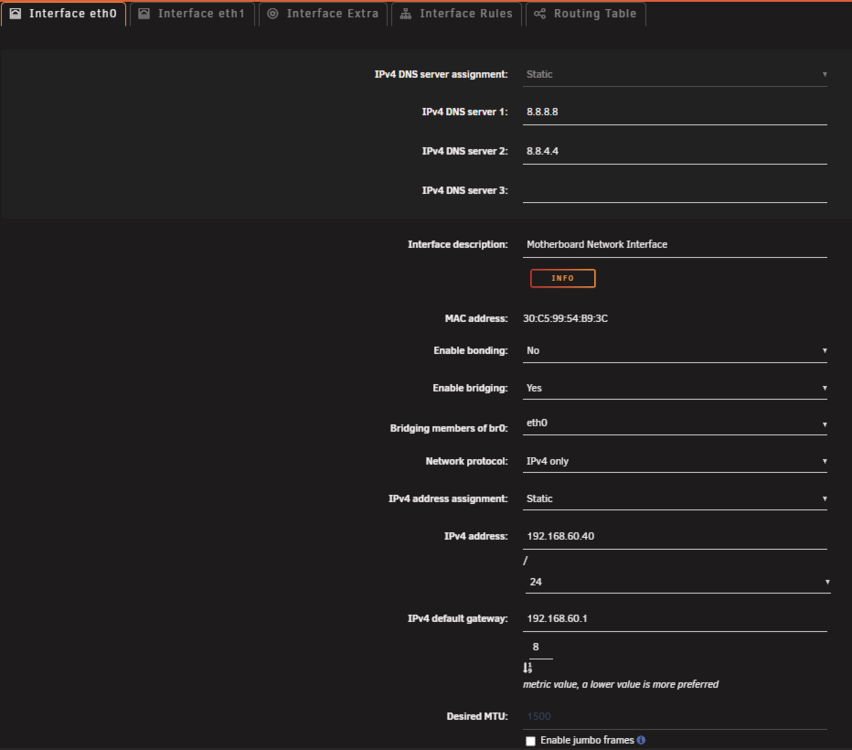The width and height of the screenshot is (852, 750).
Task: Click the gateway metric value field
Action: (x=541, y=647)
